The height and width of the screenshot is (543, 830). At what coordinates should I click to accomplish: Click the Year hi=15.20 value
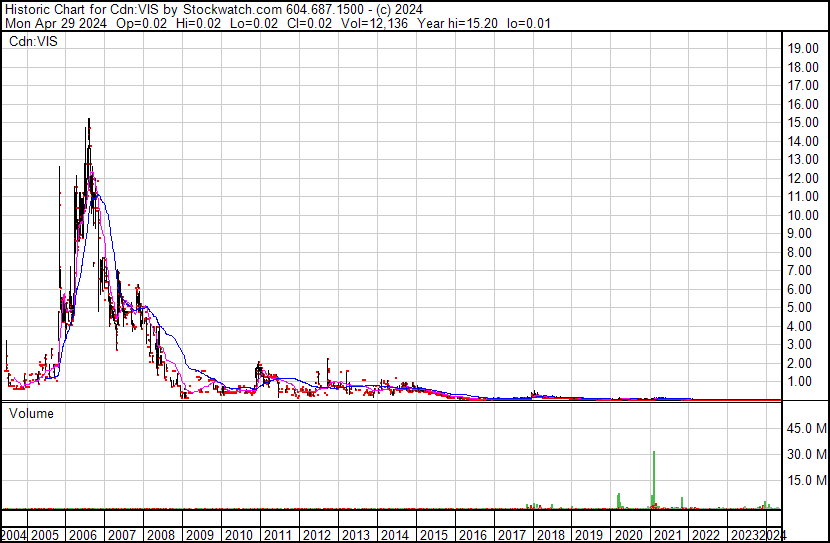[457, 23]
